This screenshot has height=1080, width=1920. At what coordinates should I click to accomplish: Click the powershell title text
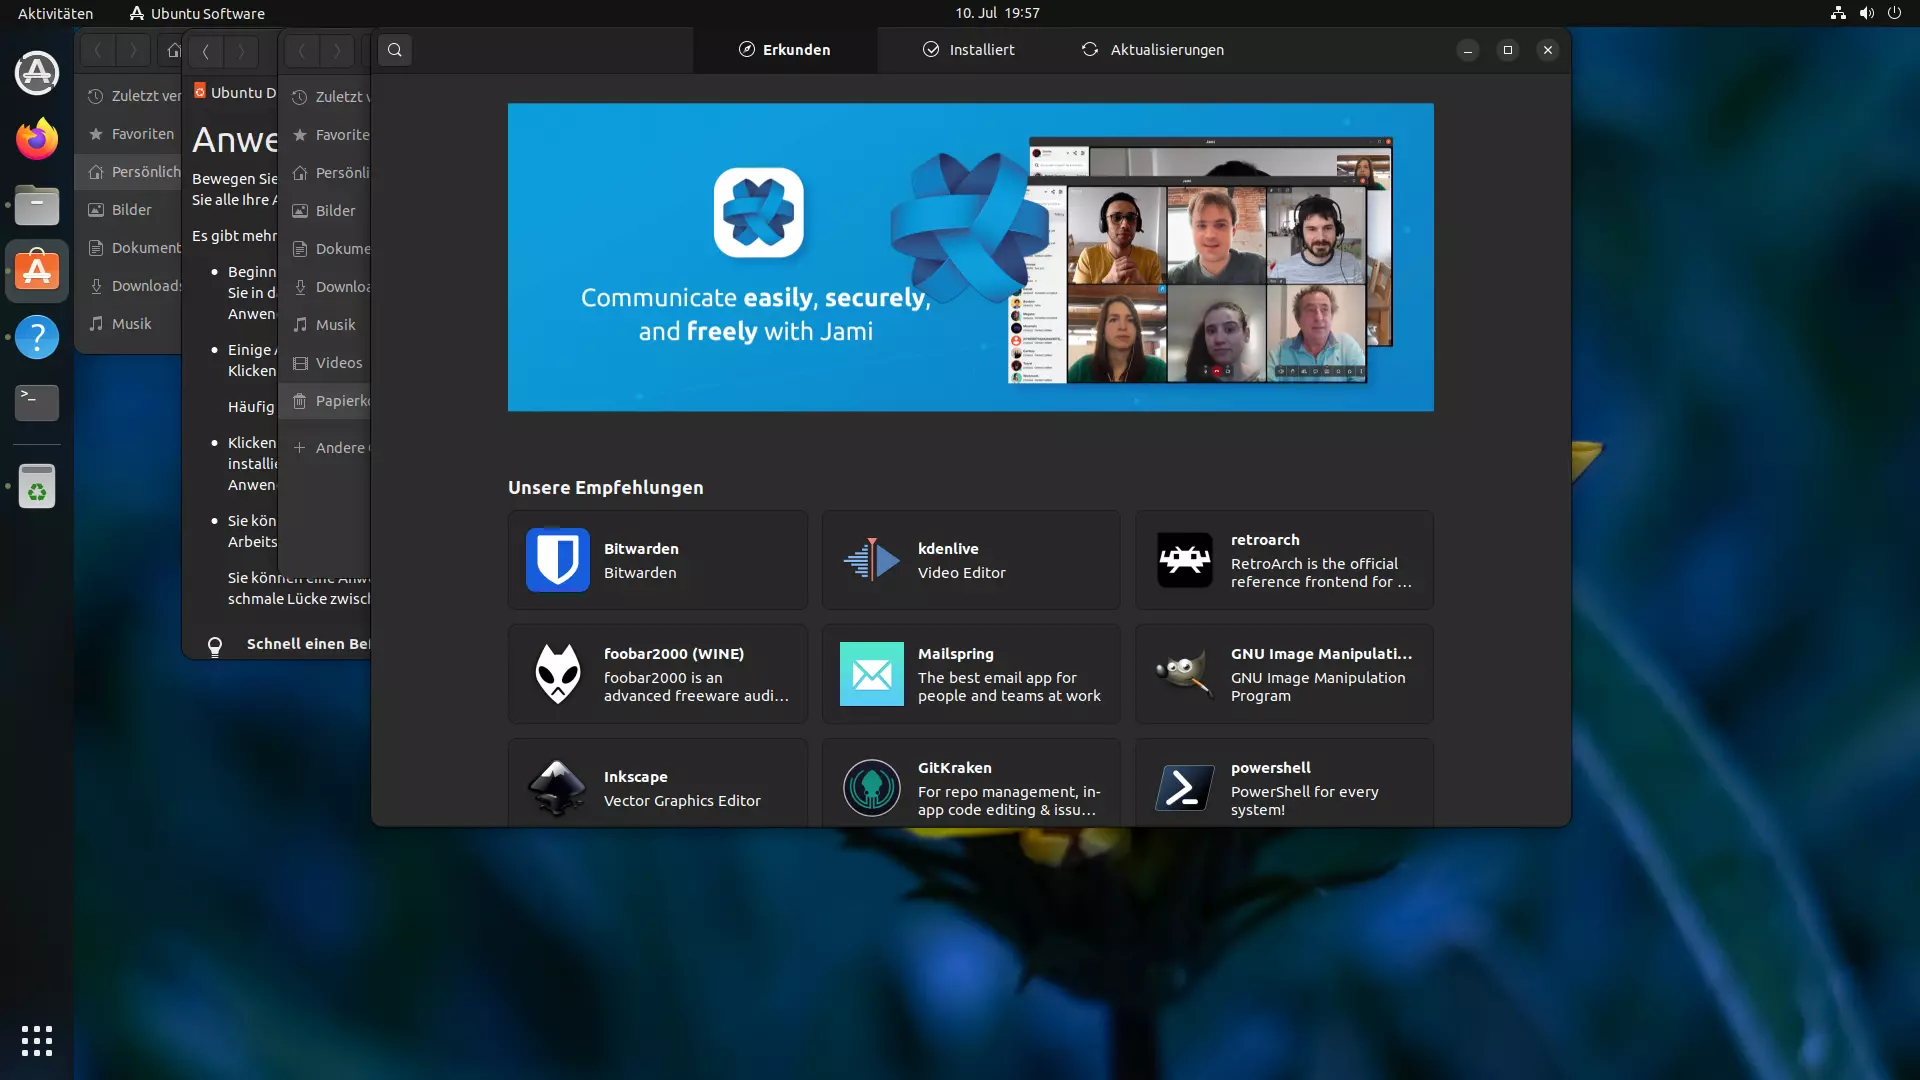tap(1270, 768)
